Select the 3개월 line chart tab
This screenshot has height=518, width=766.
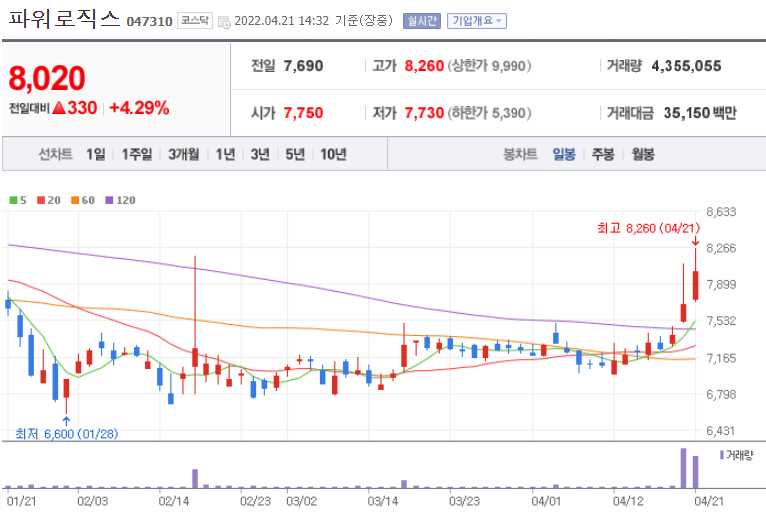[x=184, y=154]
